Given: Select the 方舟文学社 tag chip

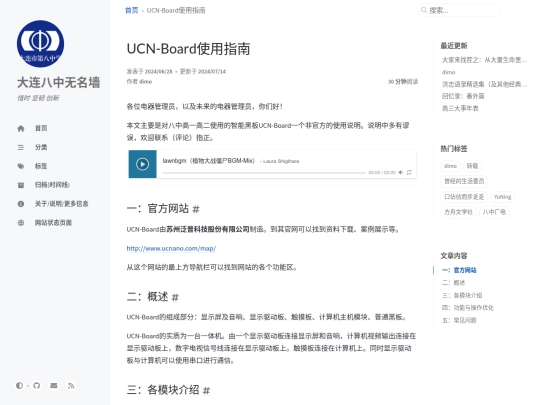Looking at the screenshot, I should pyautogui.click(x=458, y=212).
